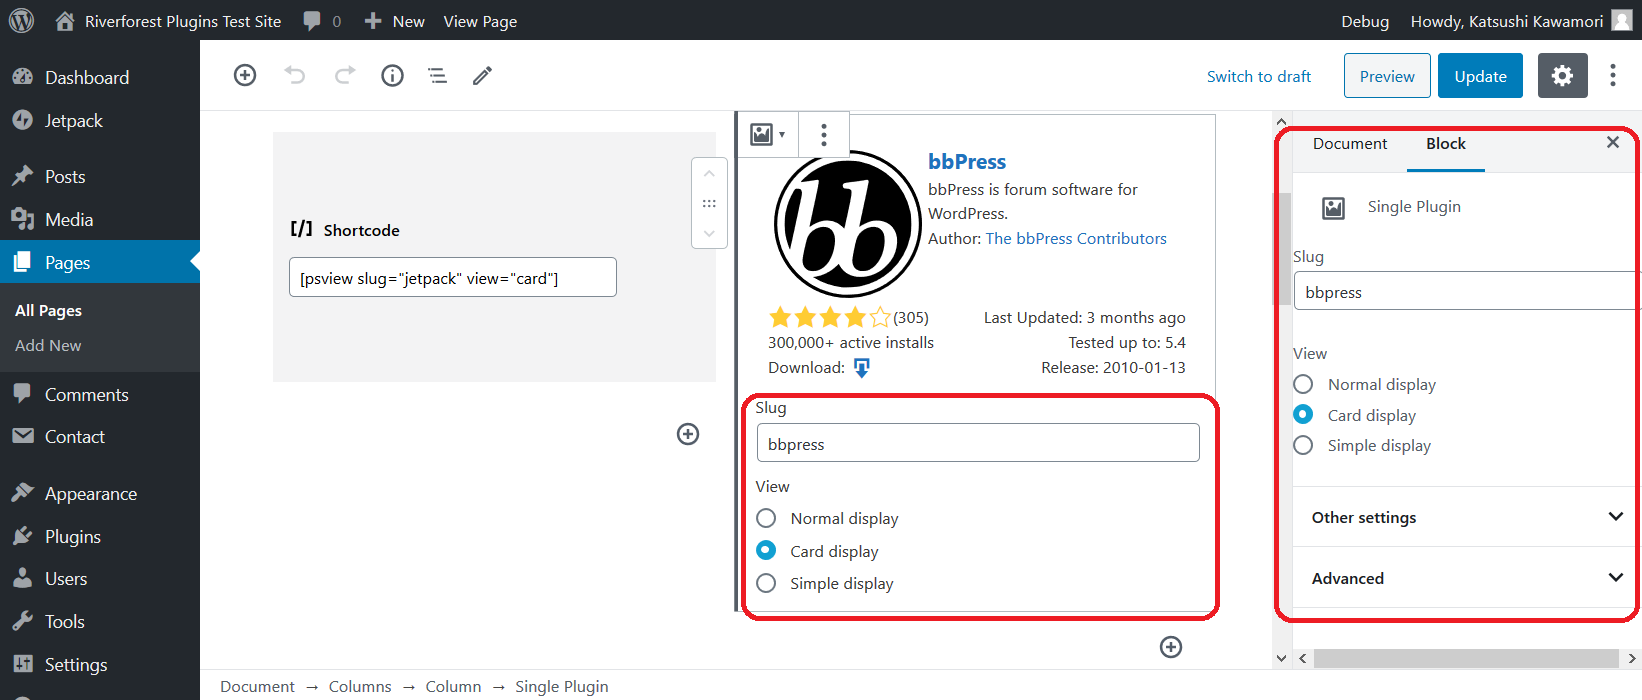The height and width of the screenshot is (700, 1642).
Task: Open All Pages submenu item
Action: click(x=48, y=310)
